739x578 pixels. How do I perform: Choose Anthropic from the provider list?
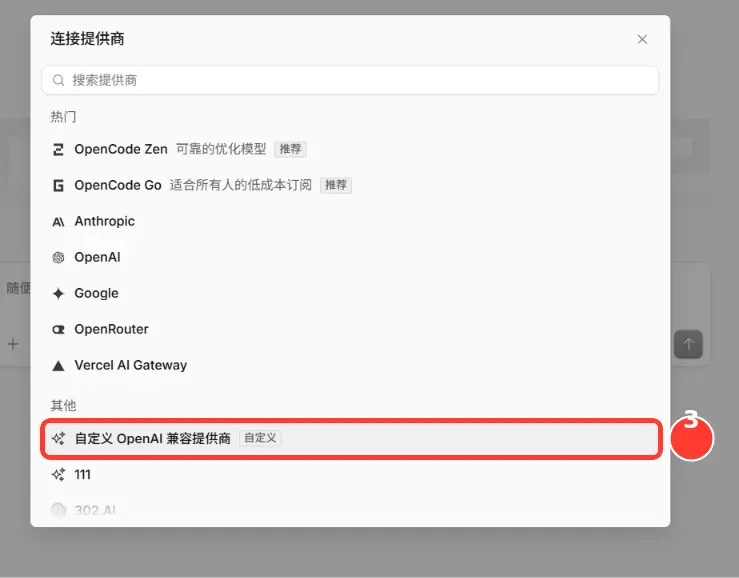[x=350, y=221]
